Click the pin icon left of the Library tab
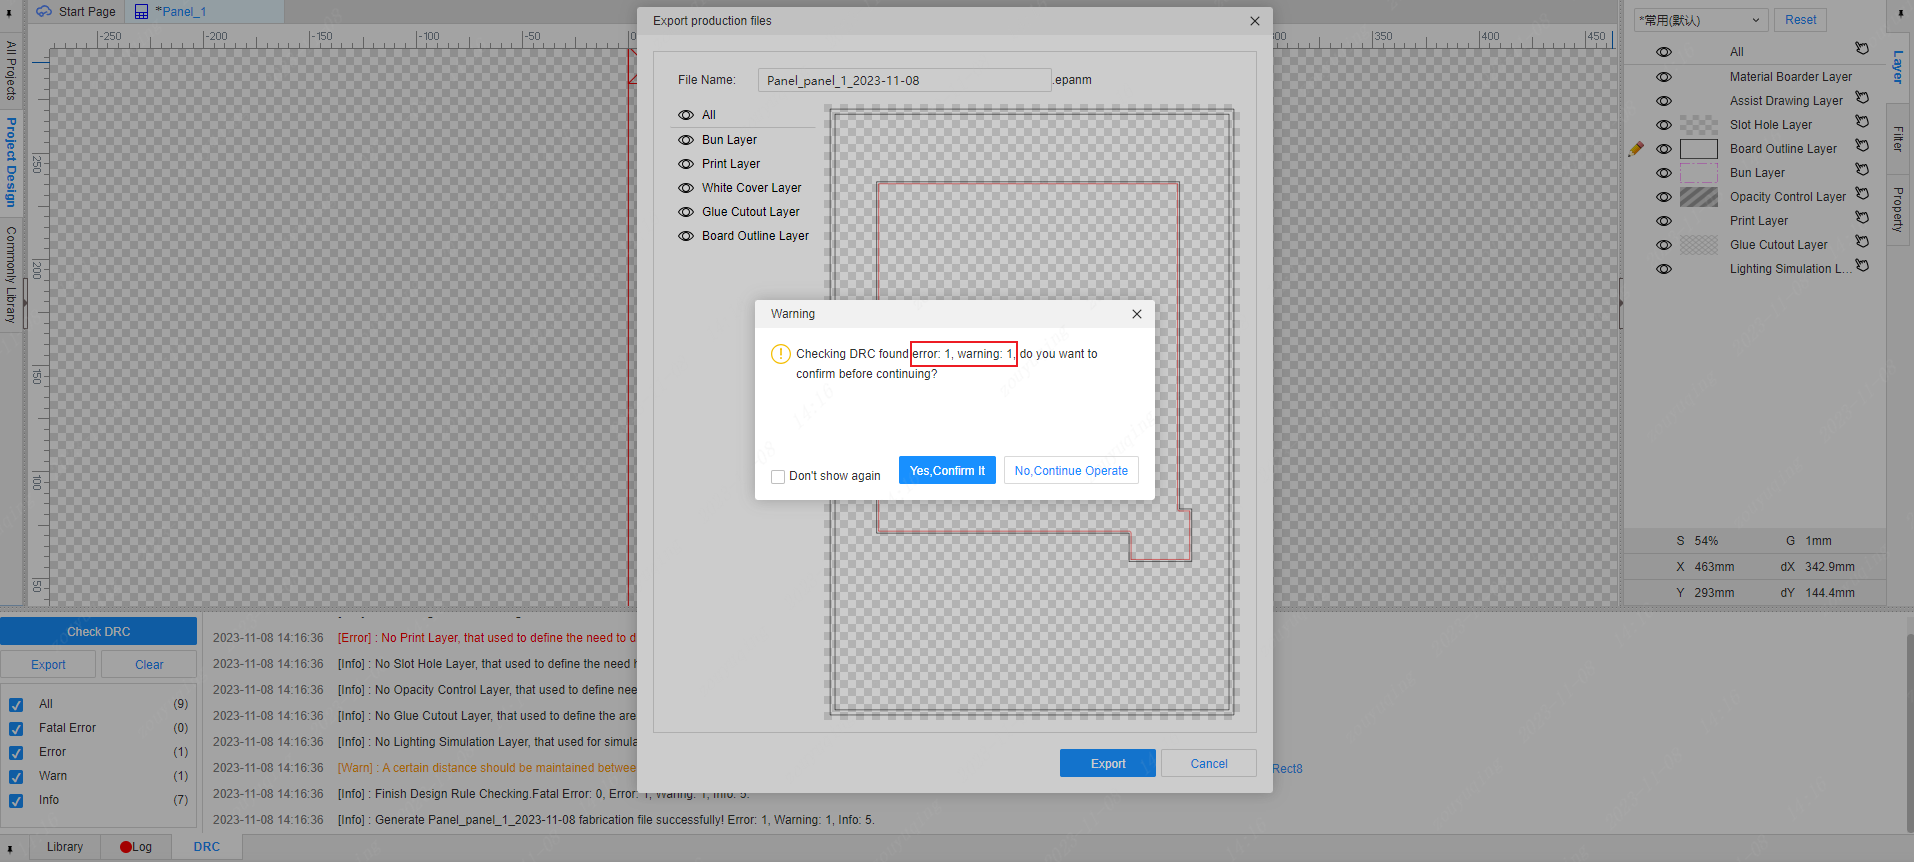The width and height of the screenshot is (1914, 862). point(9,848)
